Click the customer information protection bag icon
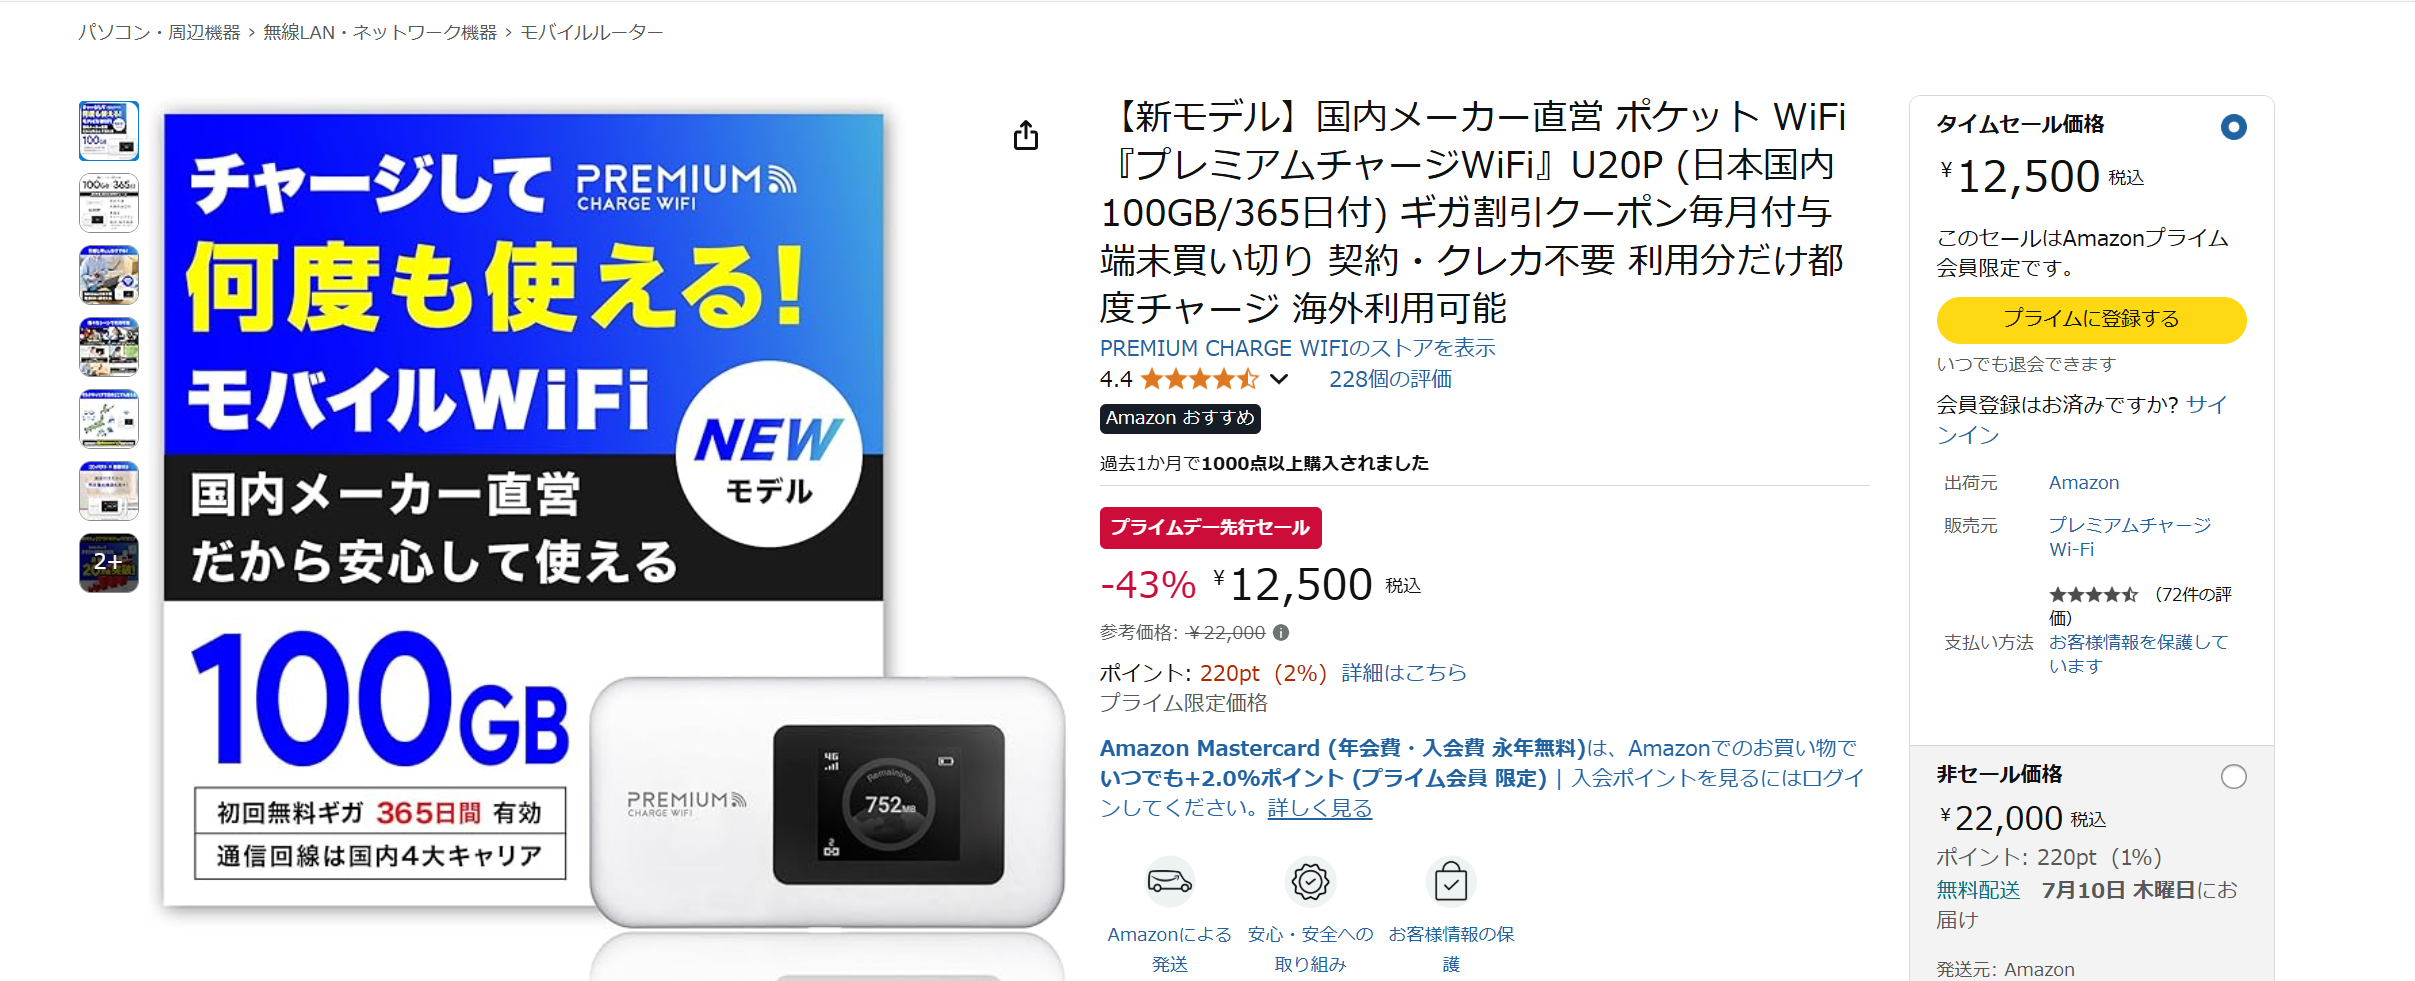2415x981 pixels. pyautogui.click(x=1451, y=881)
